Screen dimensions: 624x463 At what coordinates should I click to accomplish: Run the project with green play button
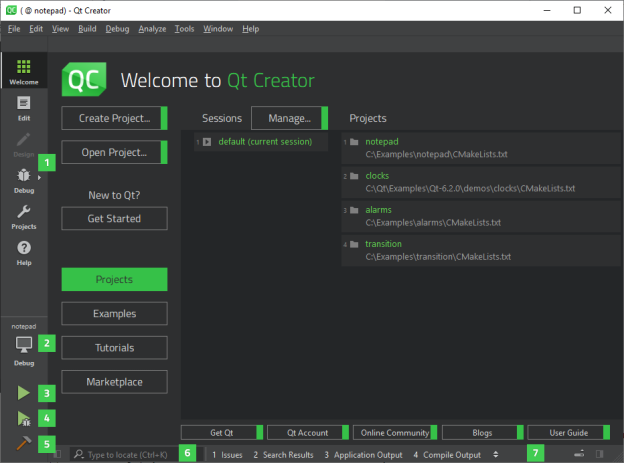click(23, 393)
